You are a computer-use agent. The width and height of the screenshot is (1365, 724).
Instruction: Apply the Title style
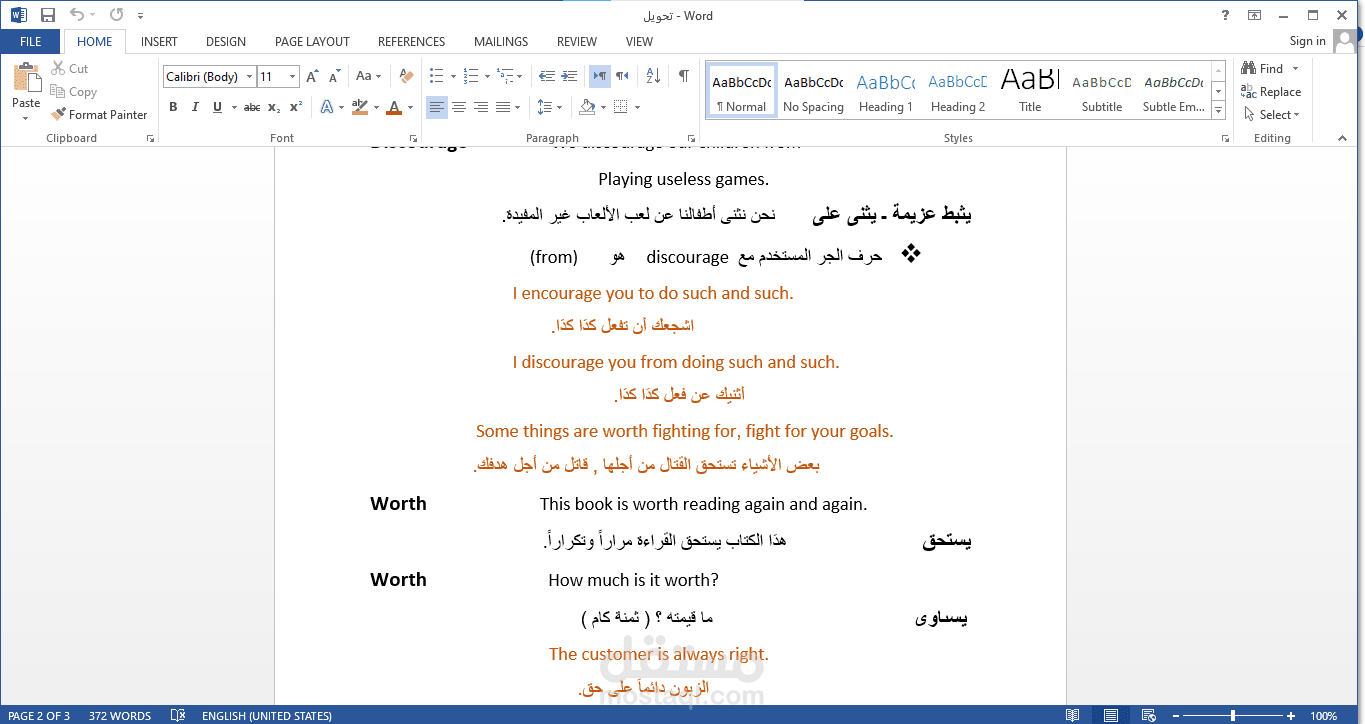click(1030, 91)
